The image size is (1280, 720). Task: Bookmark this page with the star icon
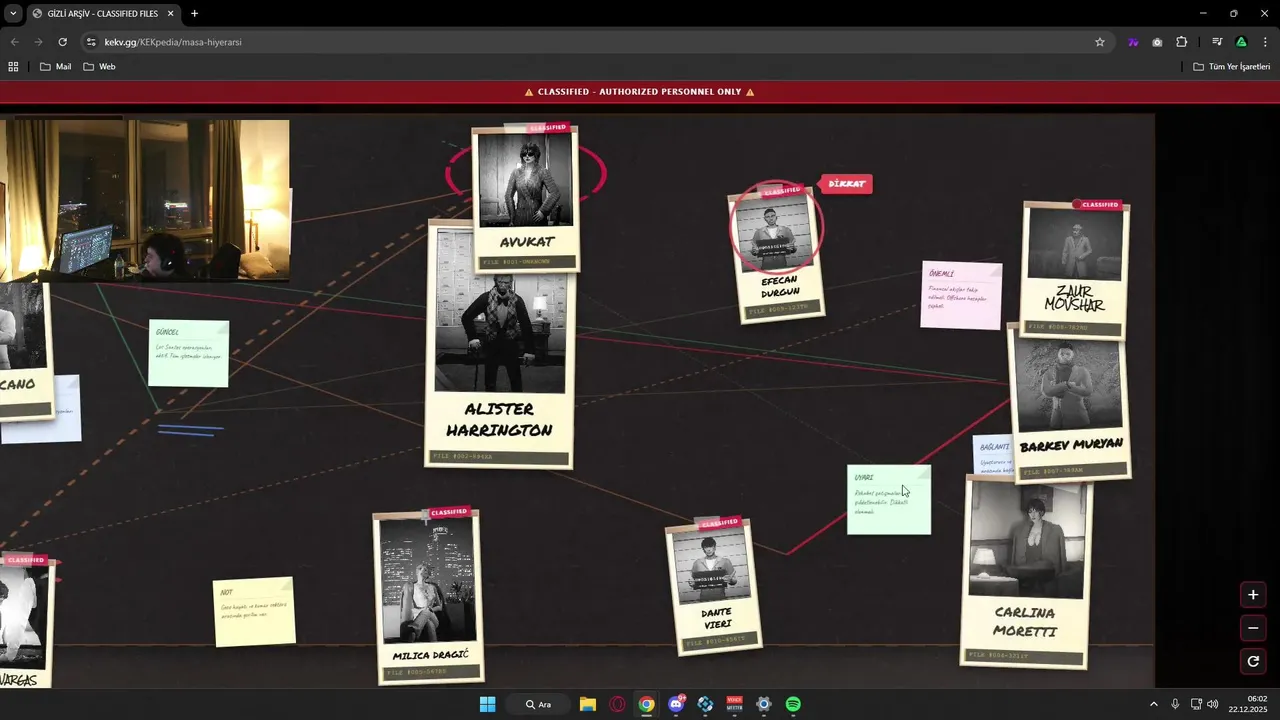coord(1100,42)
